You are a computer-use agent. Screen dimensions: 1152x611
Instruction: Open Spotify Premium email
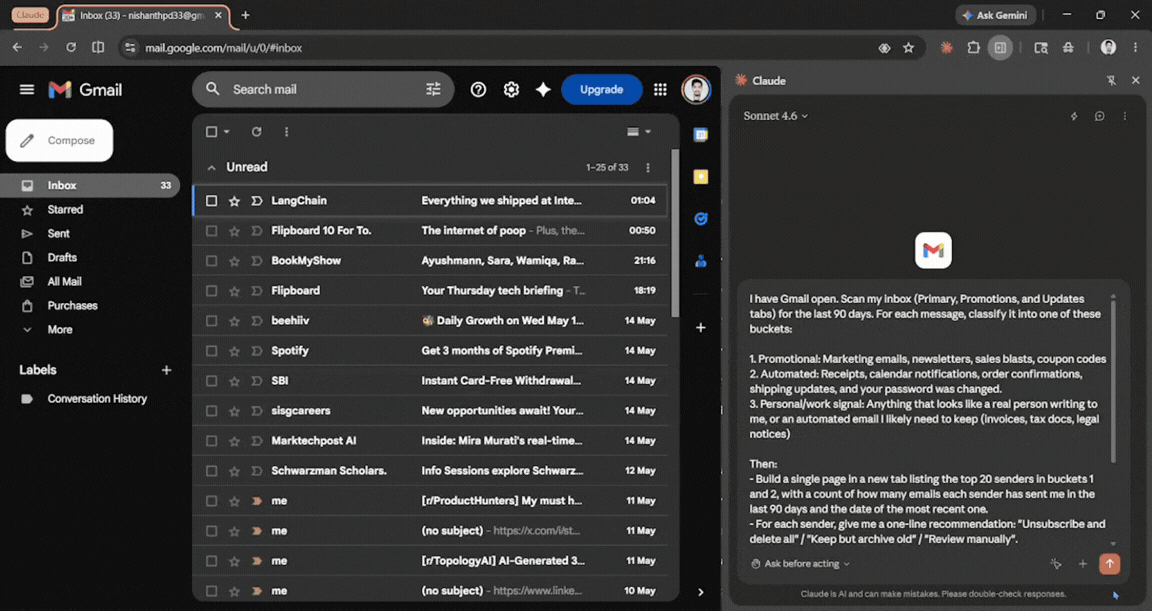(x=431, y=351)
